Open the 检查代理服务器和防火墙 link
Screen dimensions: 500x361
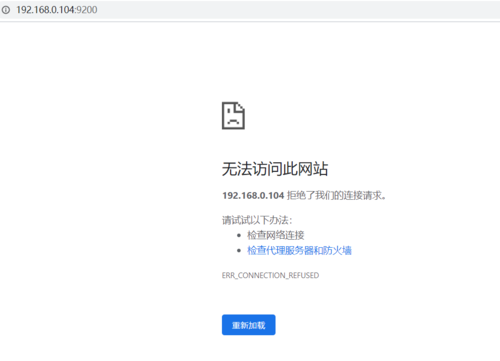[299, 250]
